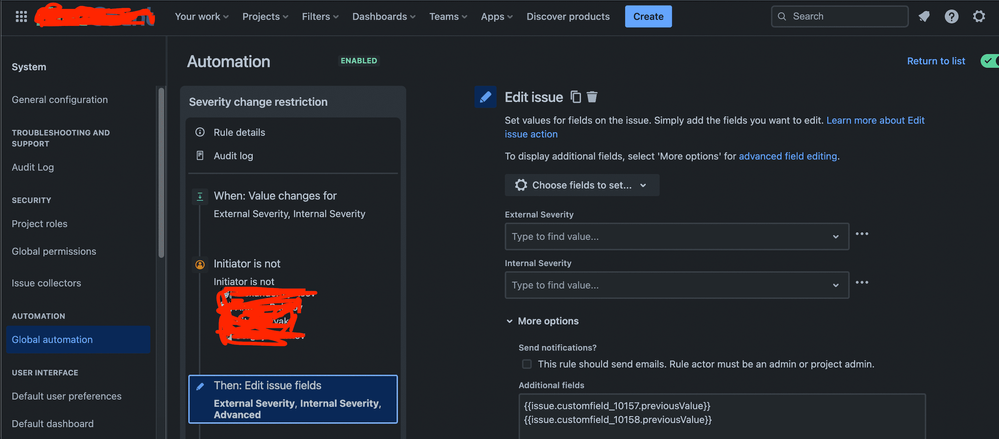Click the Initiator condition user icon

pyautogui.click(x=200, y=264)
